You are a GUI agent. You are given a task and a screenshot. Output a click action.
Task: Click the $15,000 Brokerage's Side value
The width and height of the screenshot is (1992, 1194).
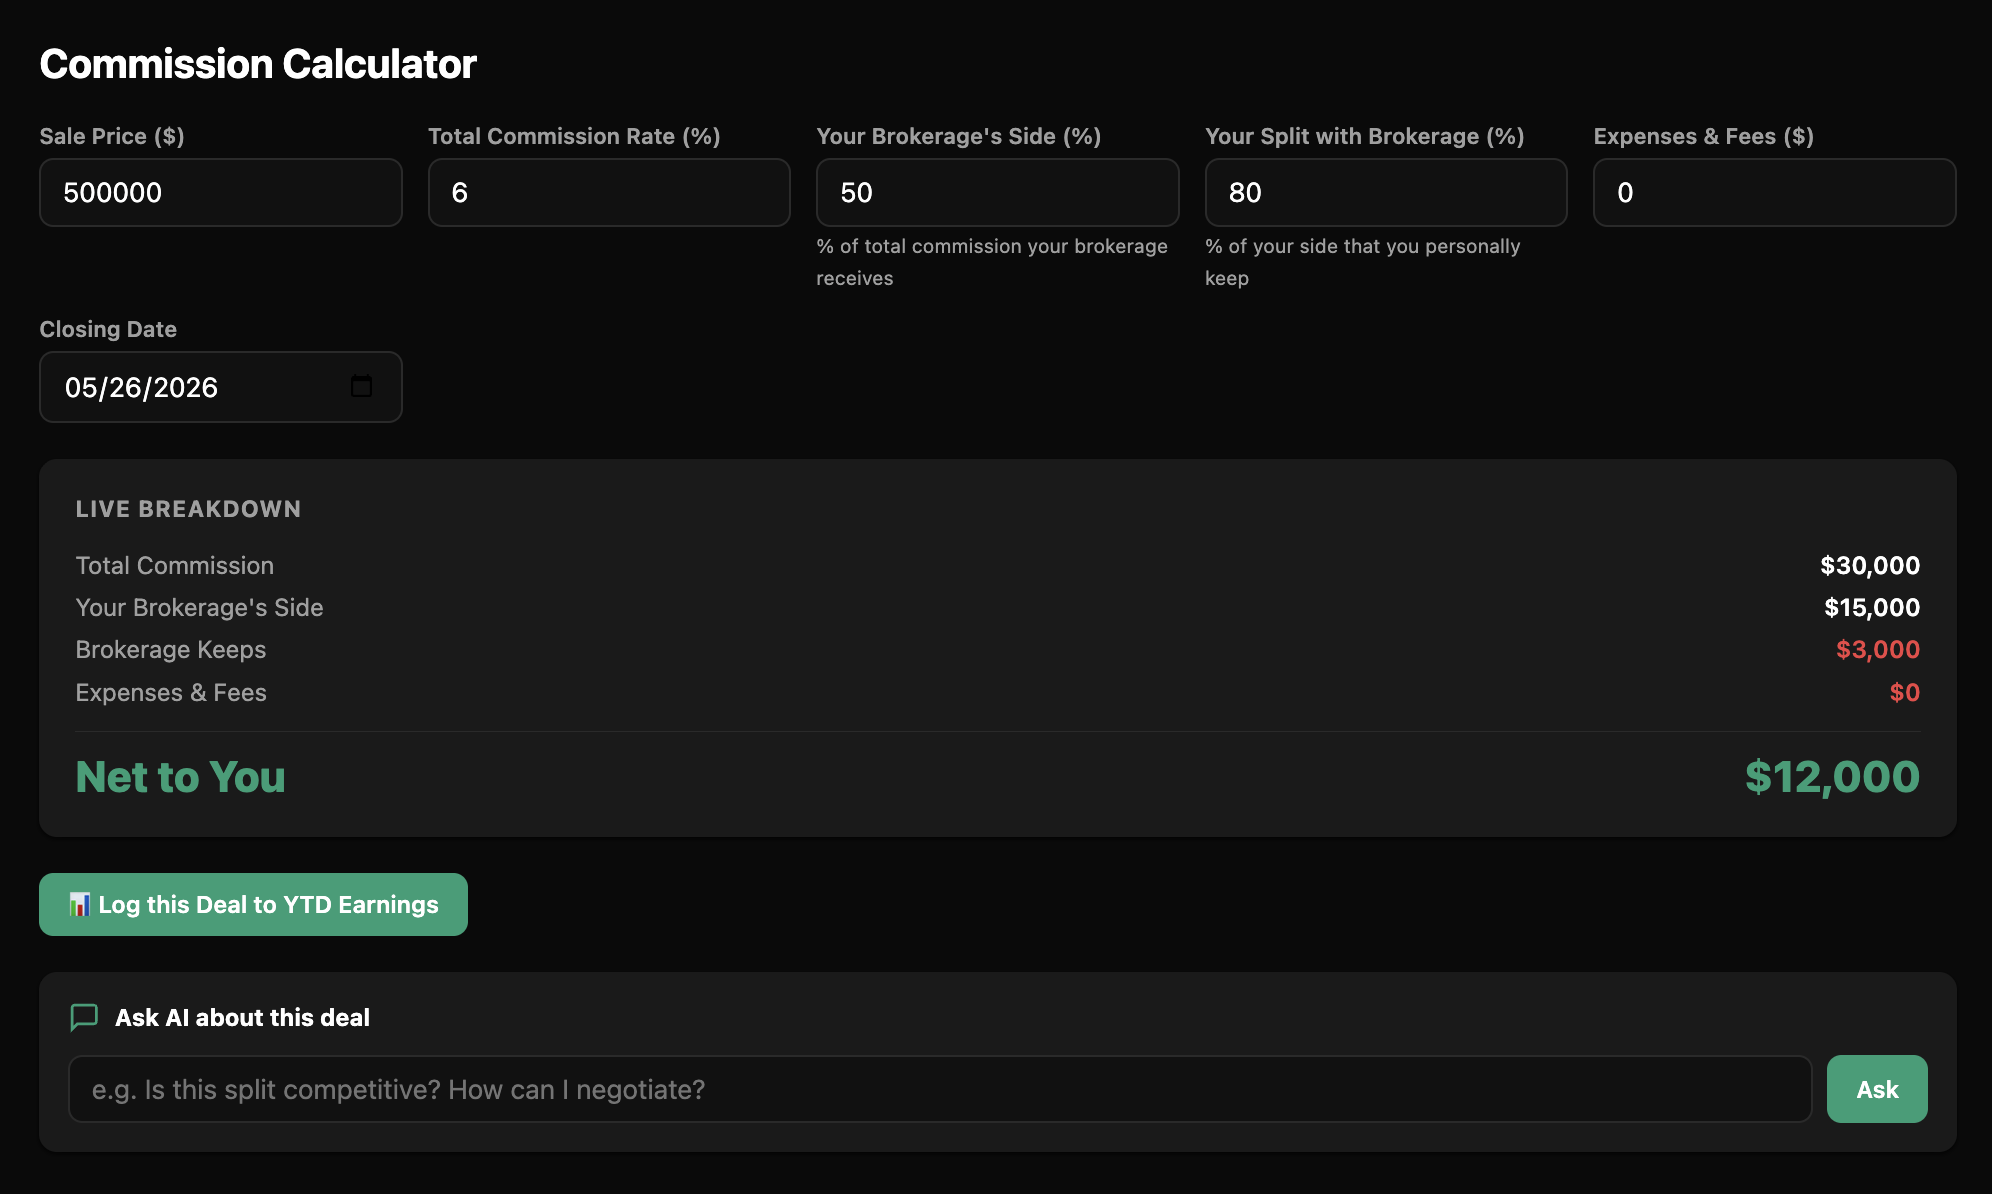coord(1872,607)
